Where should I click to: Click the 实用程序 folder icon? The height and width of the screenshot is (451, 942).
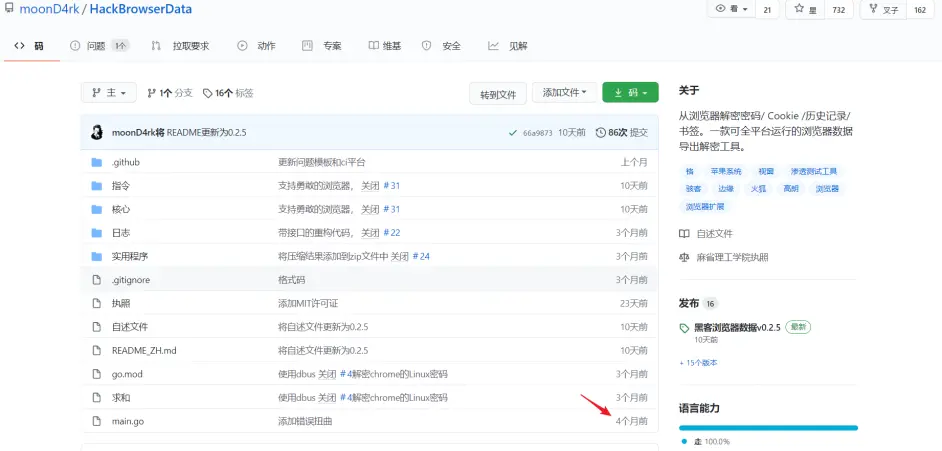[97, 256]
